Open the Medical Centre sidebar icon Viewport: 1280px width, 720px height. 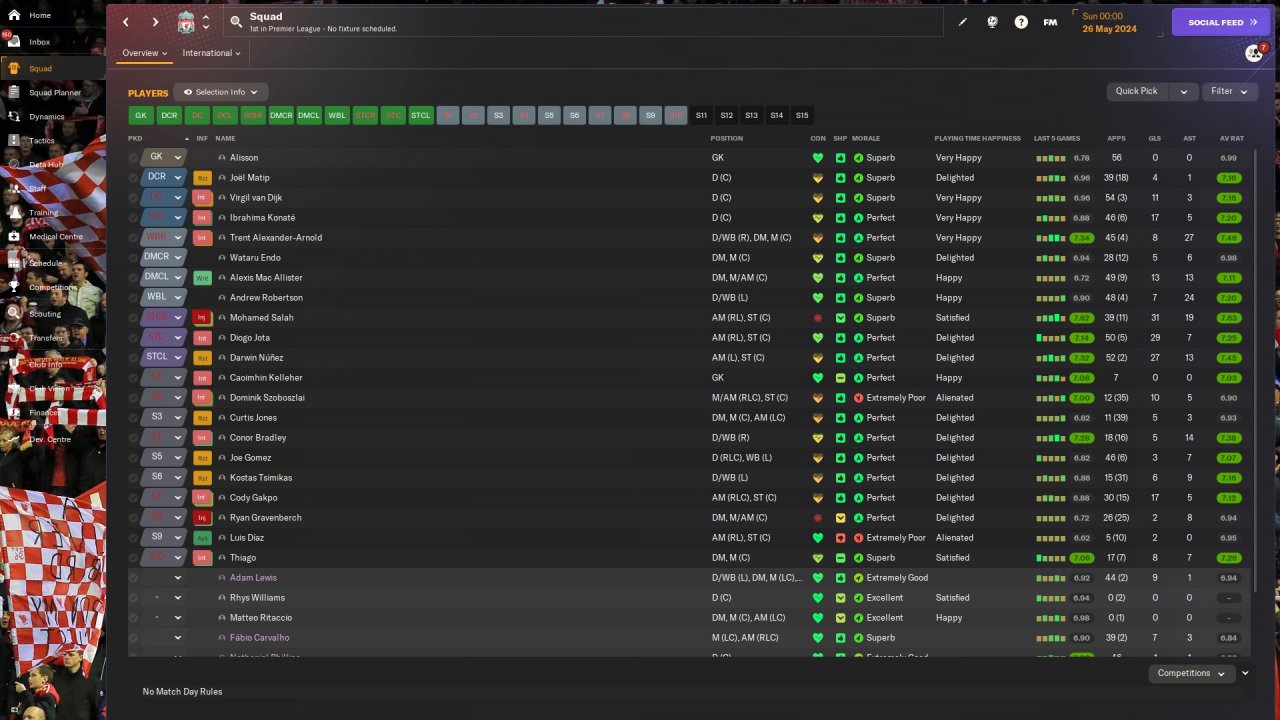click(x=13, y=237)
